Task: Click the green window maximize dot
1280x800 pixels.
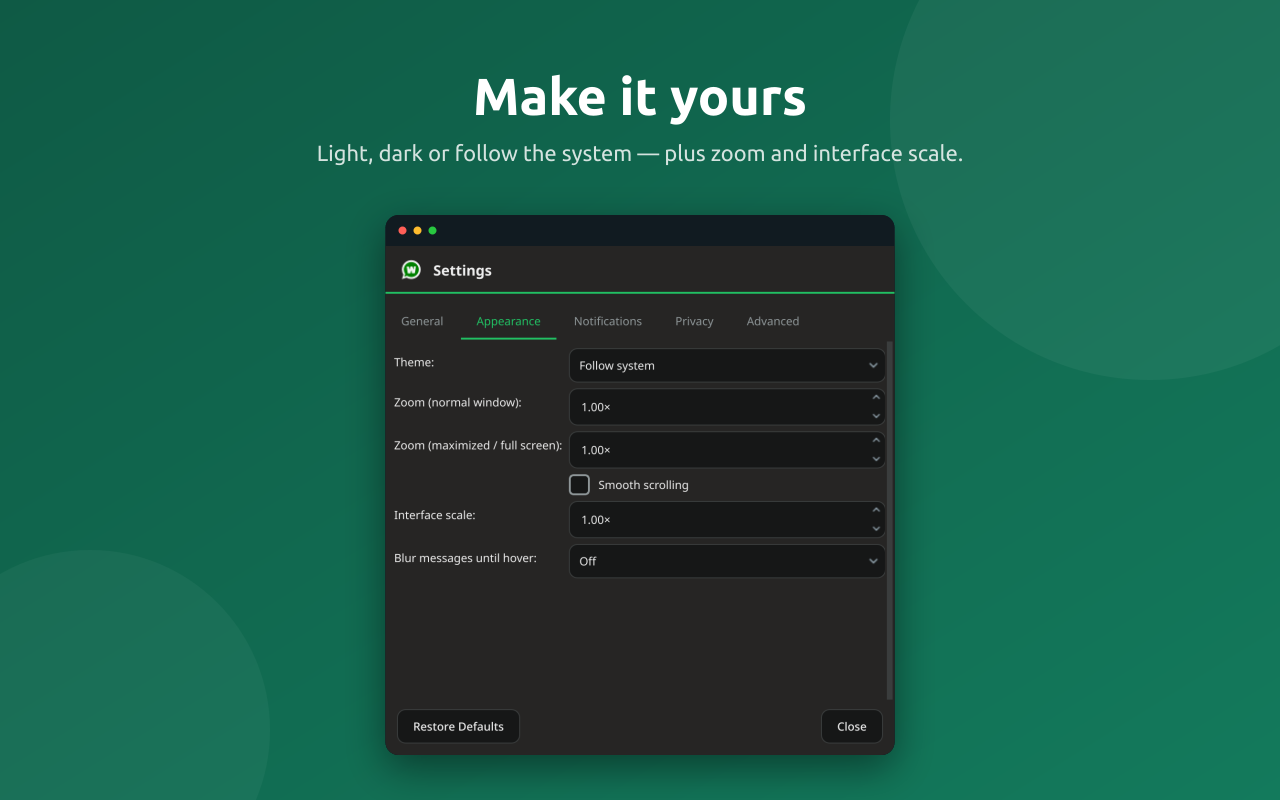Action: pyautogui.click(x=433, y=230)
